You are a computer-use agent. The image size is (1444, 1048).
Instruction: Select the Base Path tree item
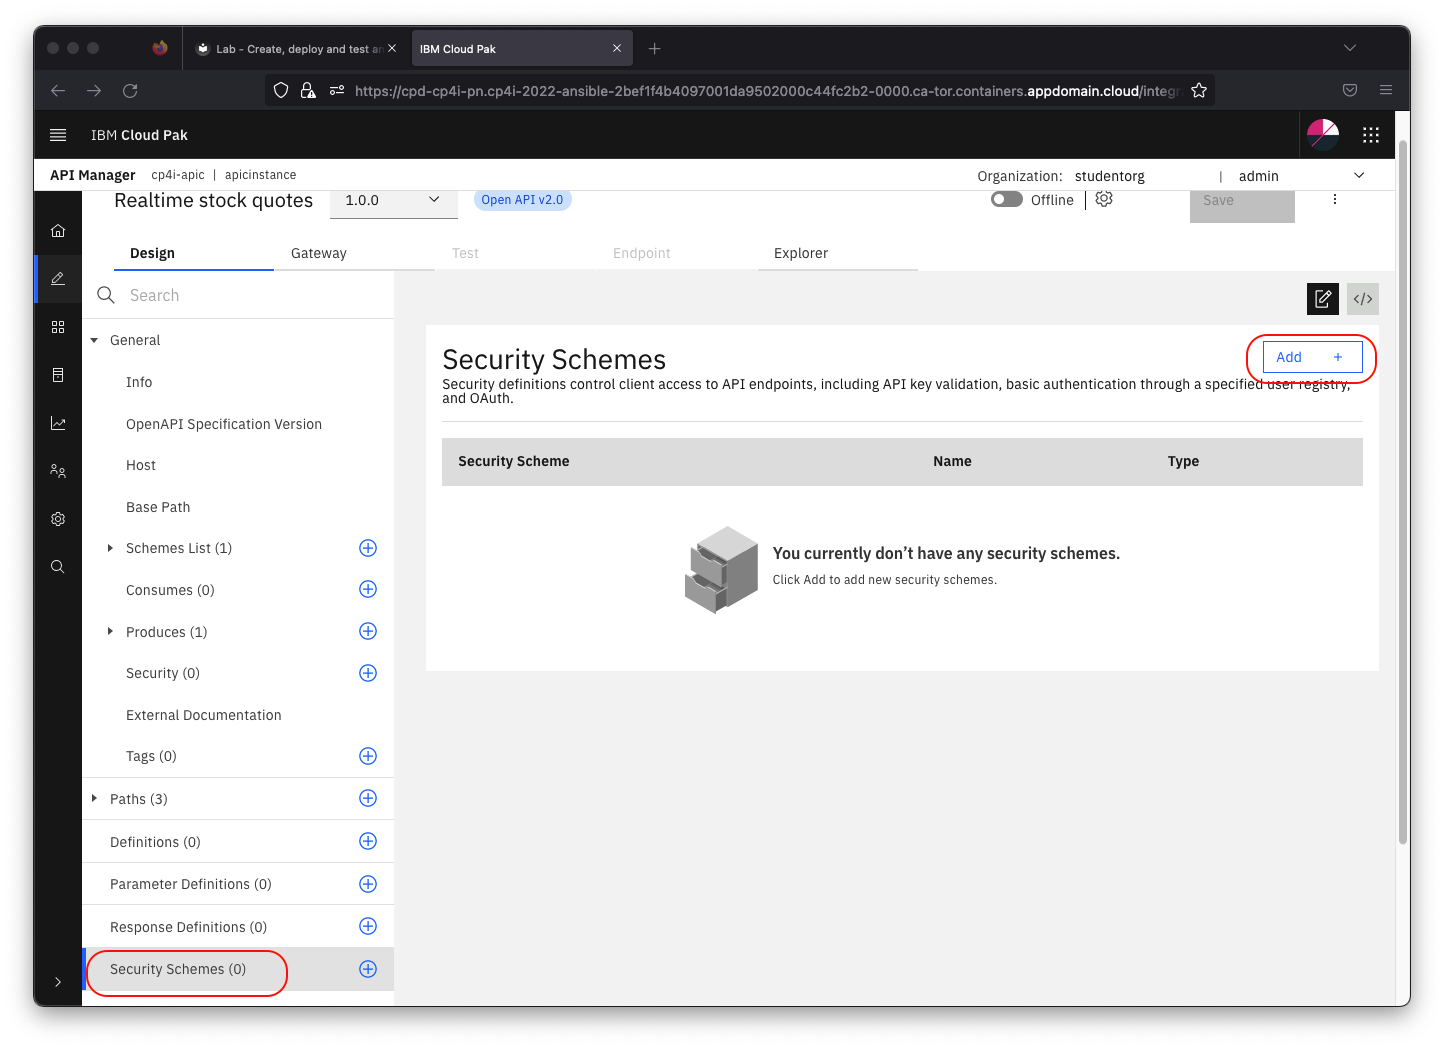click(x=158, y=507)
